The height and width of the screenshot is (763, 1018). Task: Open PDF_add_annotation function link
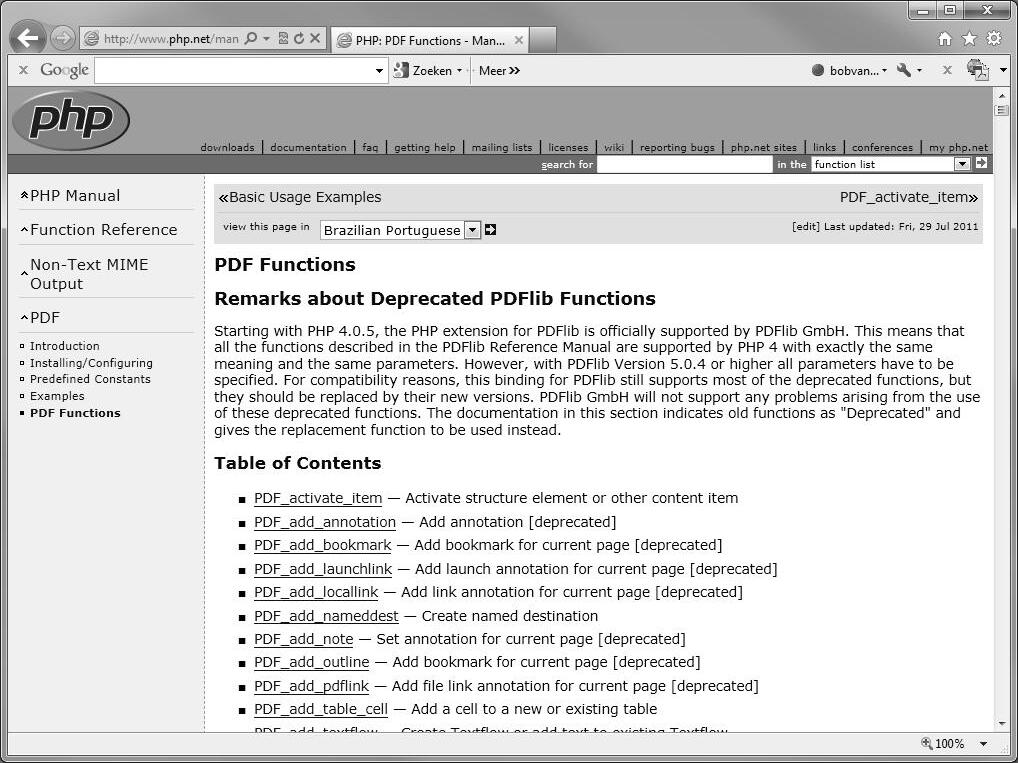325,522
